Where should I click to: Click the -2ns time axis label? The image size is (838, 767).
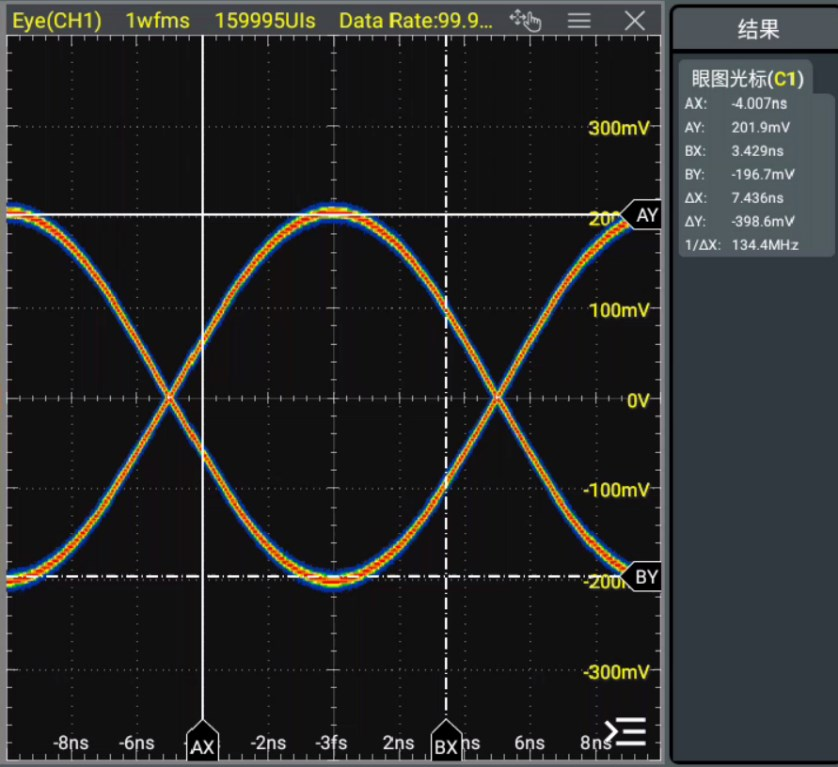tap(268, 743)
